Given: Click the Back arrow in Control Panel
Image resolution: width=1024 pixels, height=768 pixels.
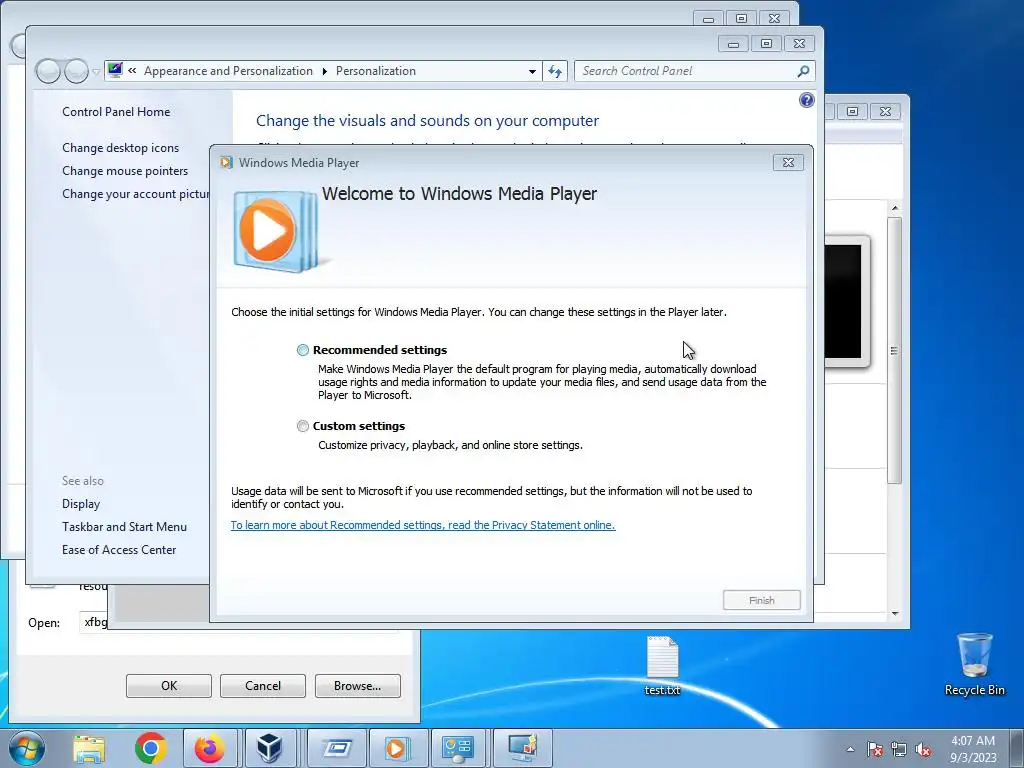Looking at the screenshot, I should click(48, 71).
